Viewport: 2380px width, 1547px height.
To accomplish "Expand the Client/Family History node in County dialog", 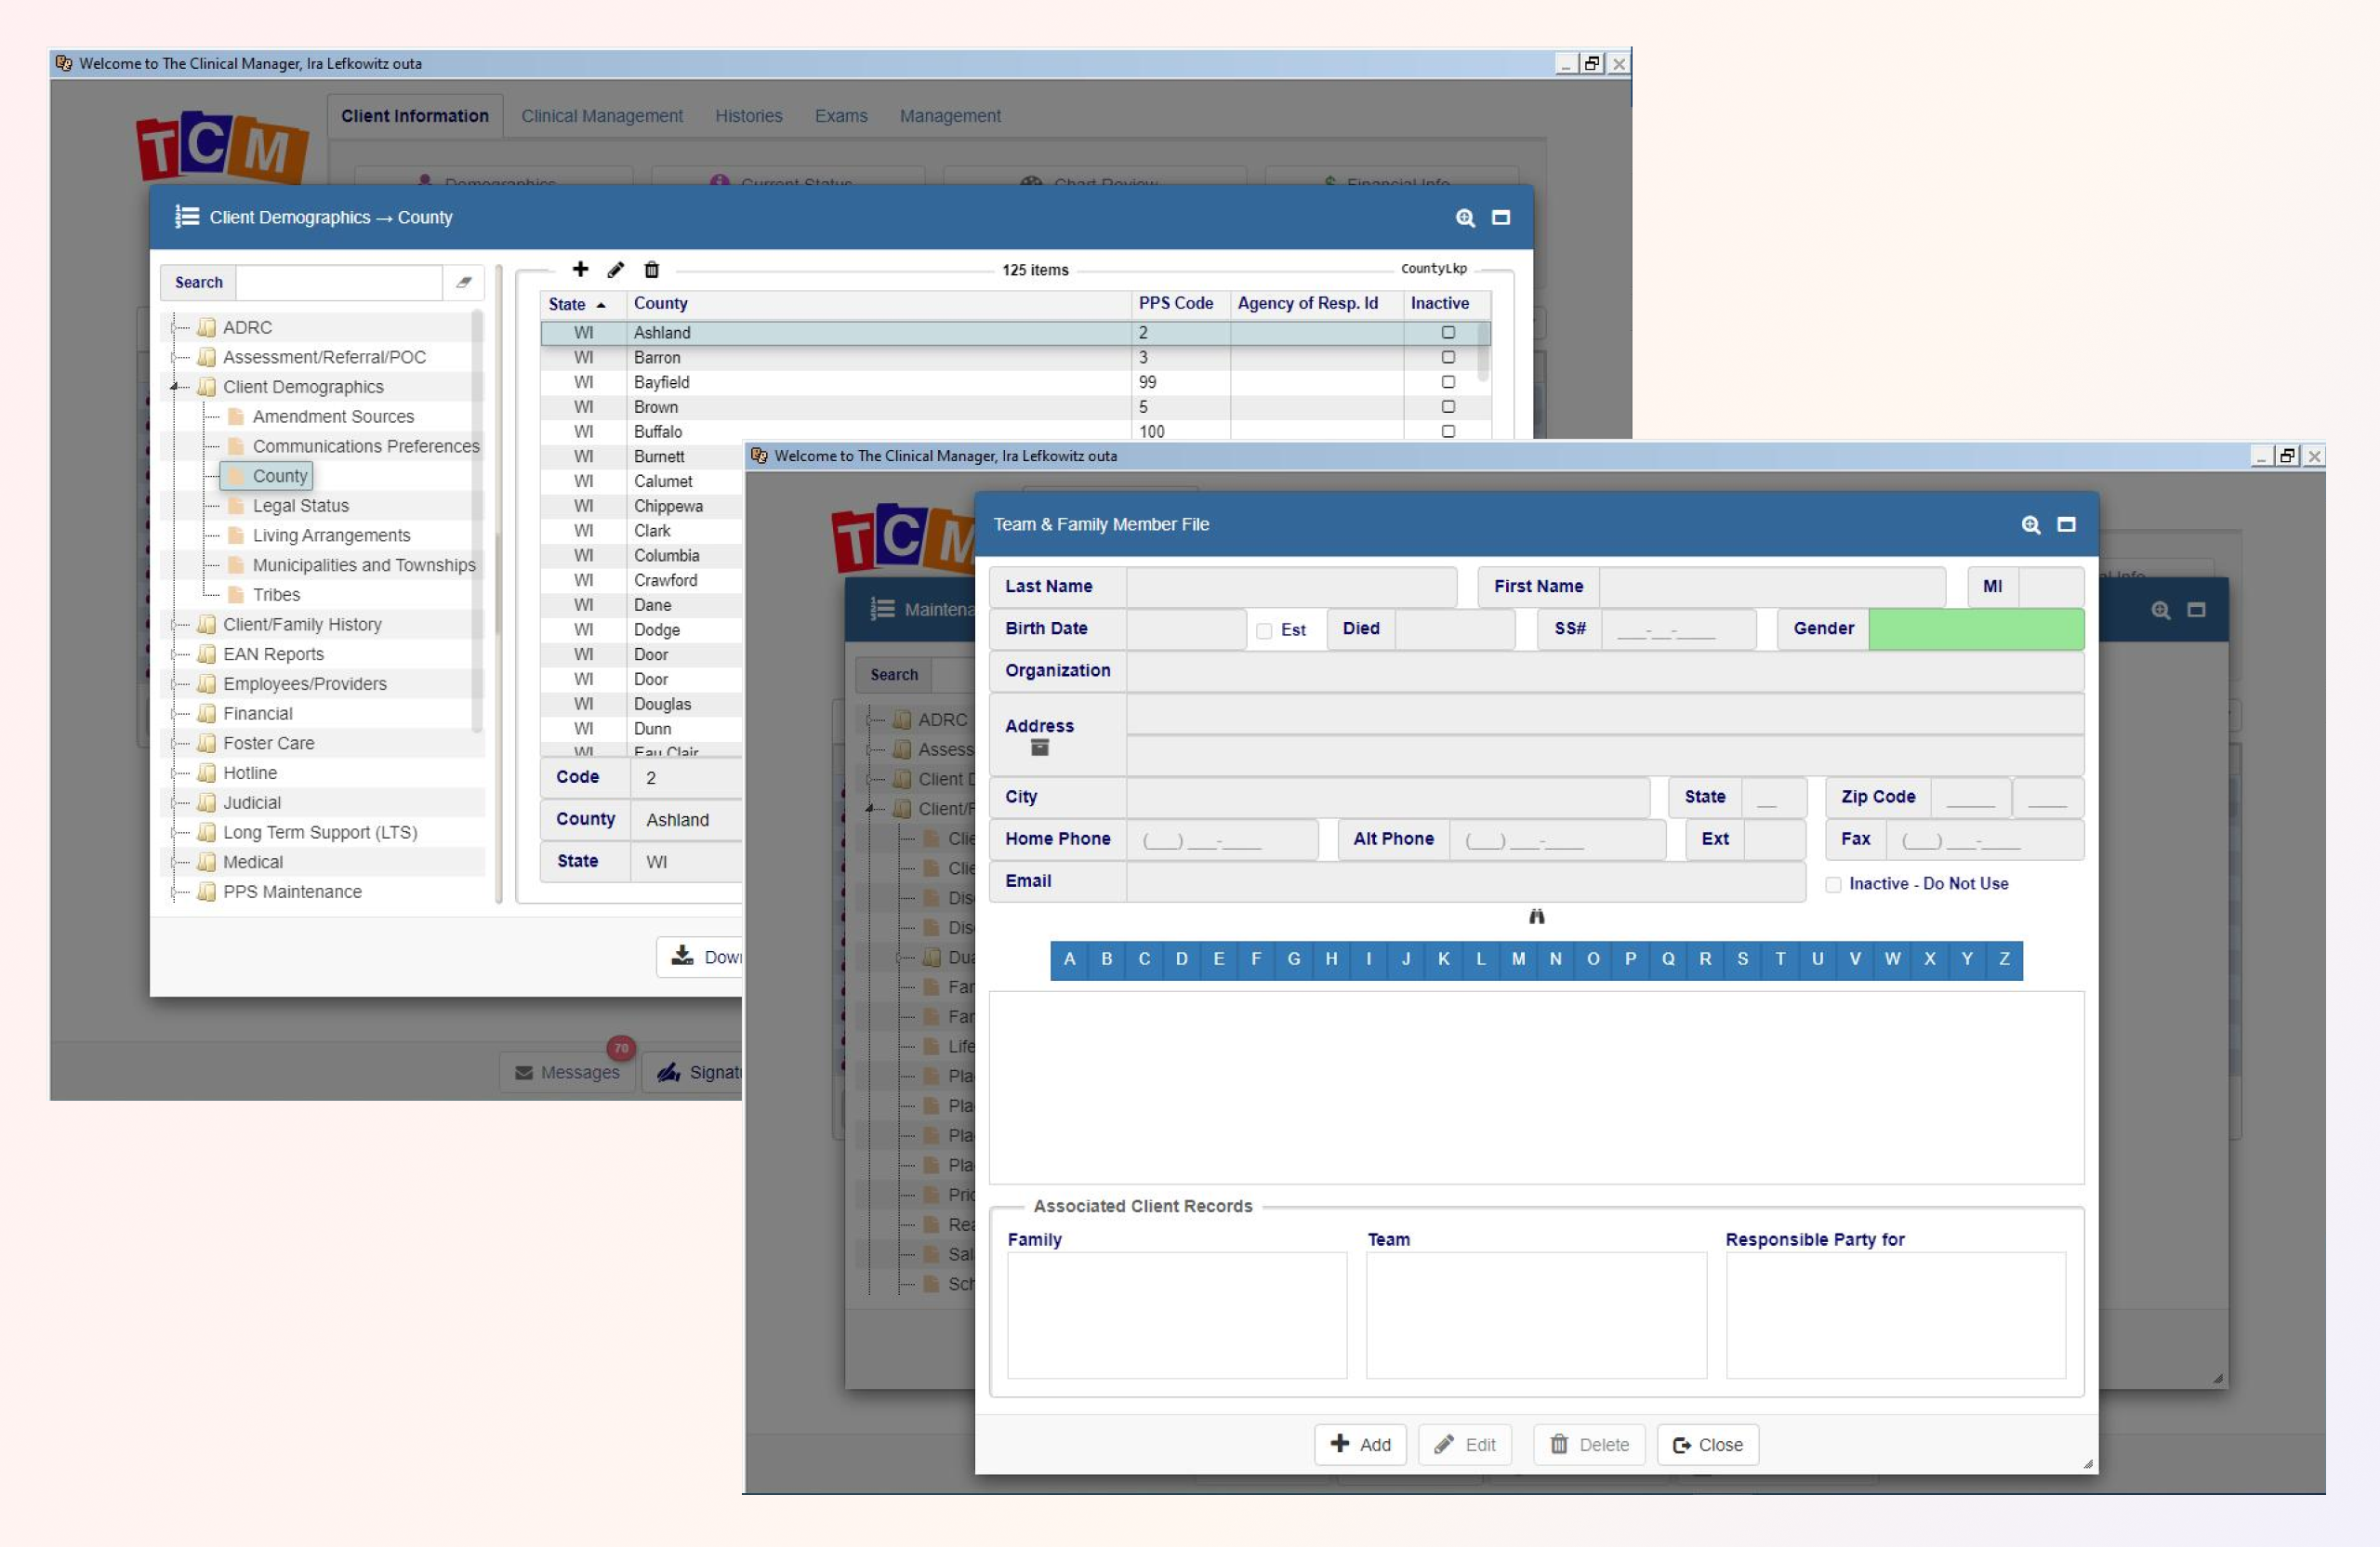I will click(x=174, y=624).
